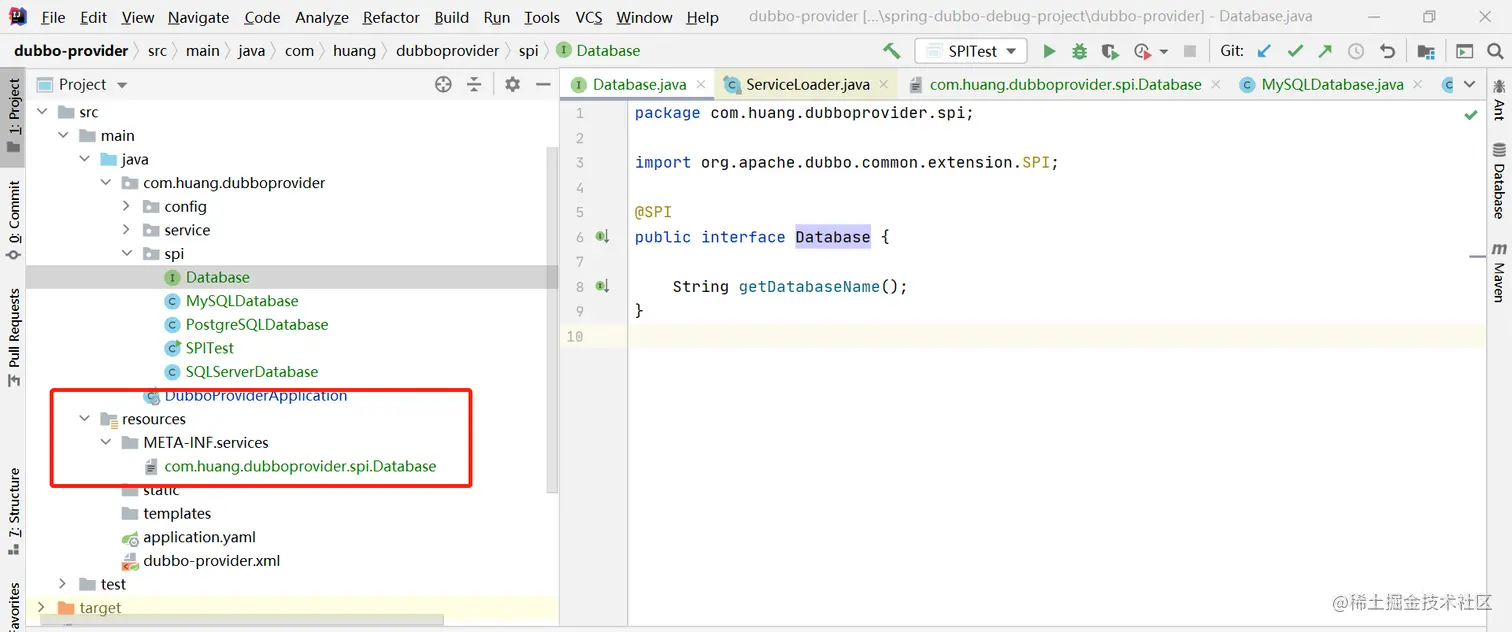The image size is (1512, 632).
Task: Select SQLServerDatabase class in tree
Action: 252,372
